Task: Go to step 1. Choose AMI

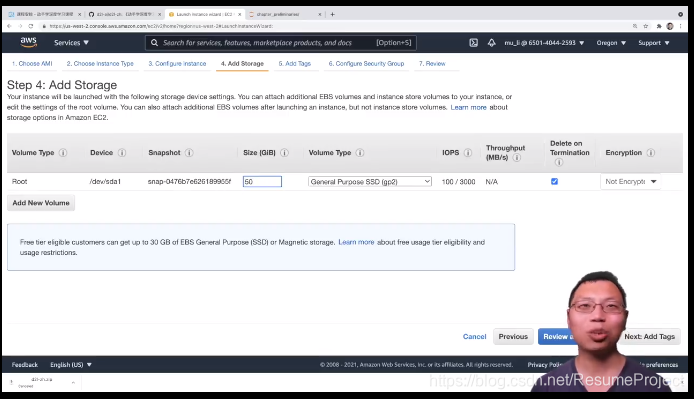Action: pos(32,64)
